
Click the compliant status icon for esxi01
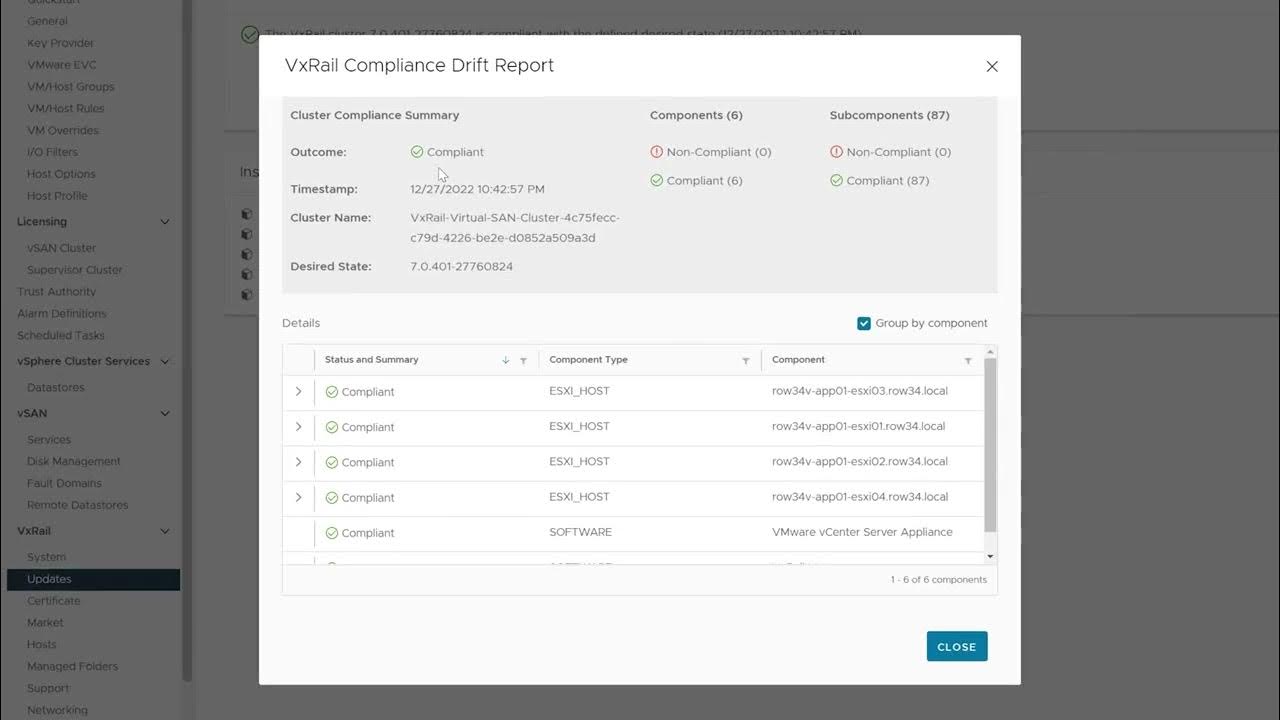(332, 427)
